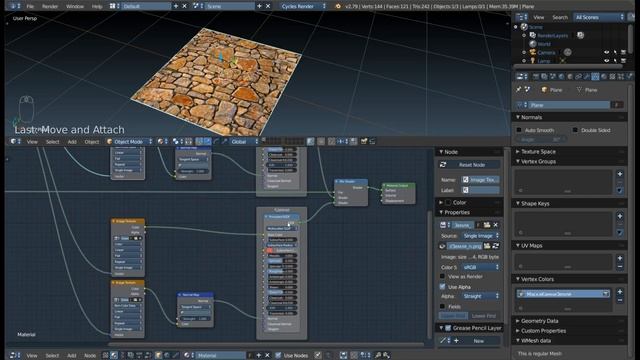
Task: Click New grease pencil layer button
Action: click(x=479, y=341)
